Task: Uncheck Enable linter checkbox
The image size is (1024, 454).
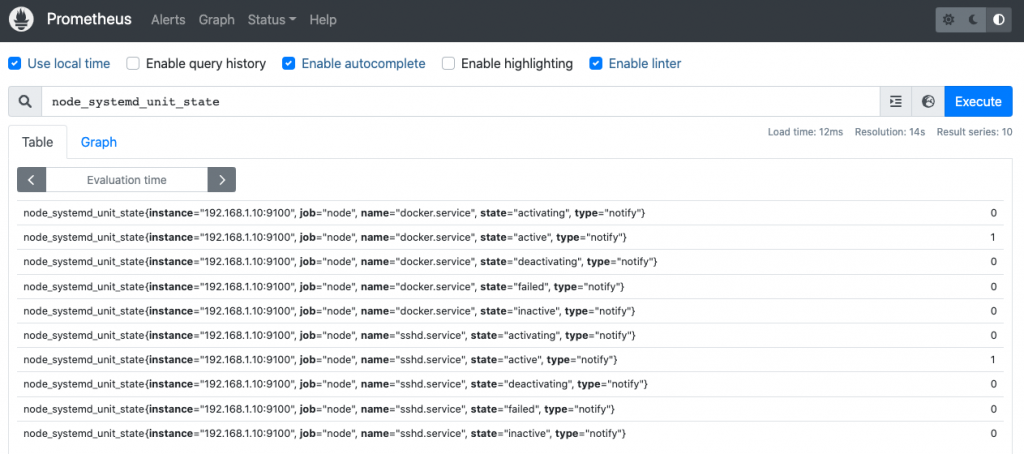Action: (596, 63)
